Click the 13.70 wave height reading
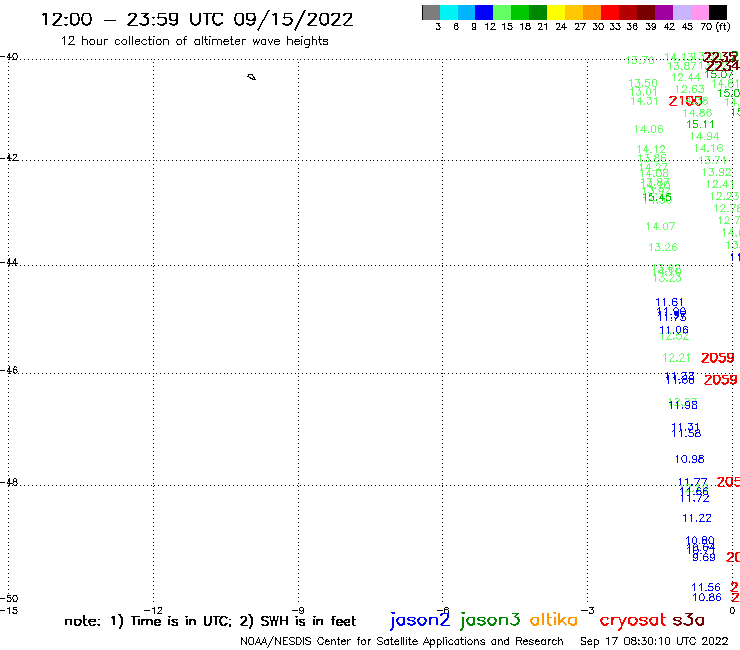Image resolution: width=740 pixels, height=650 pixels. pos(639,60)
